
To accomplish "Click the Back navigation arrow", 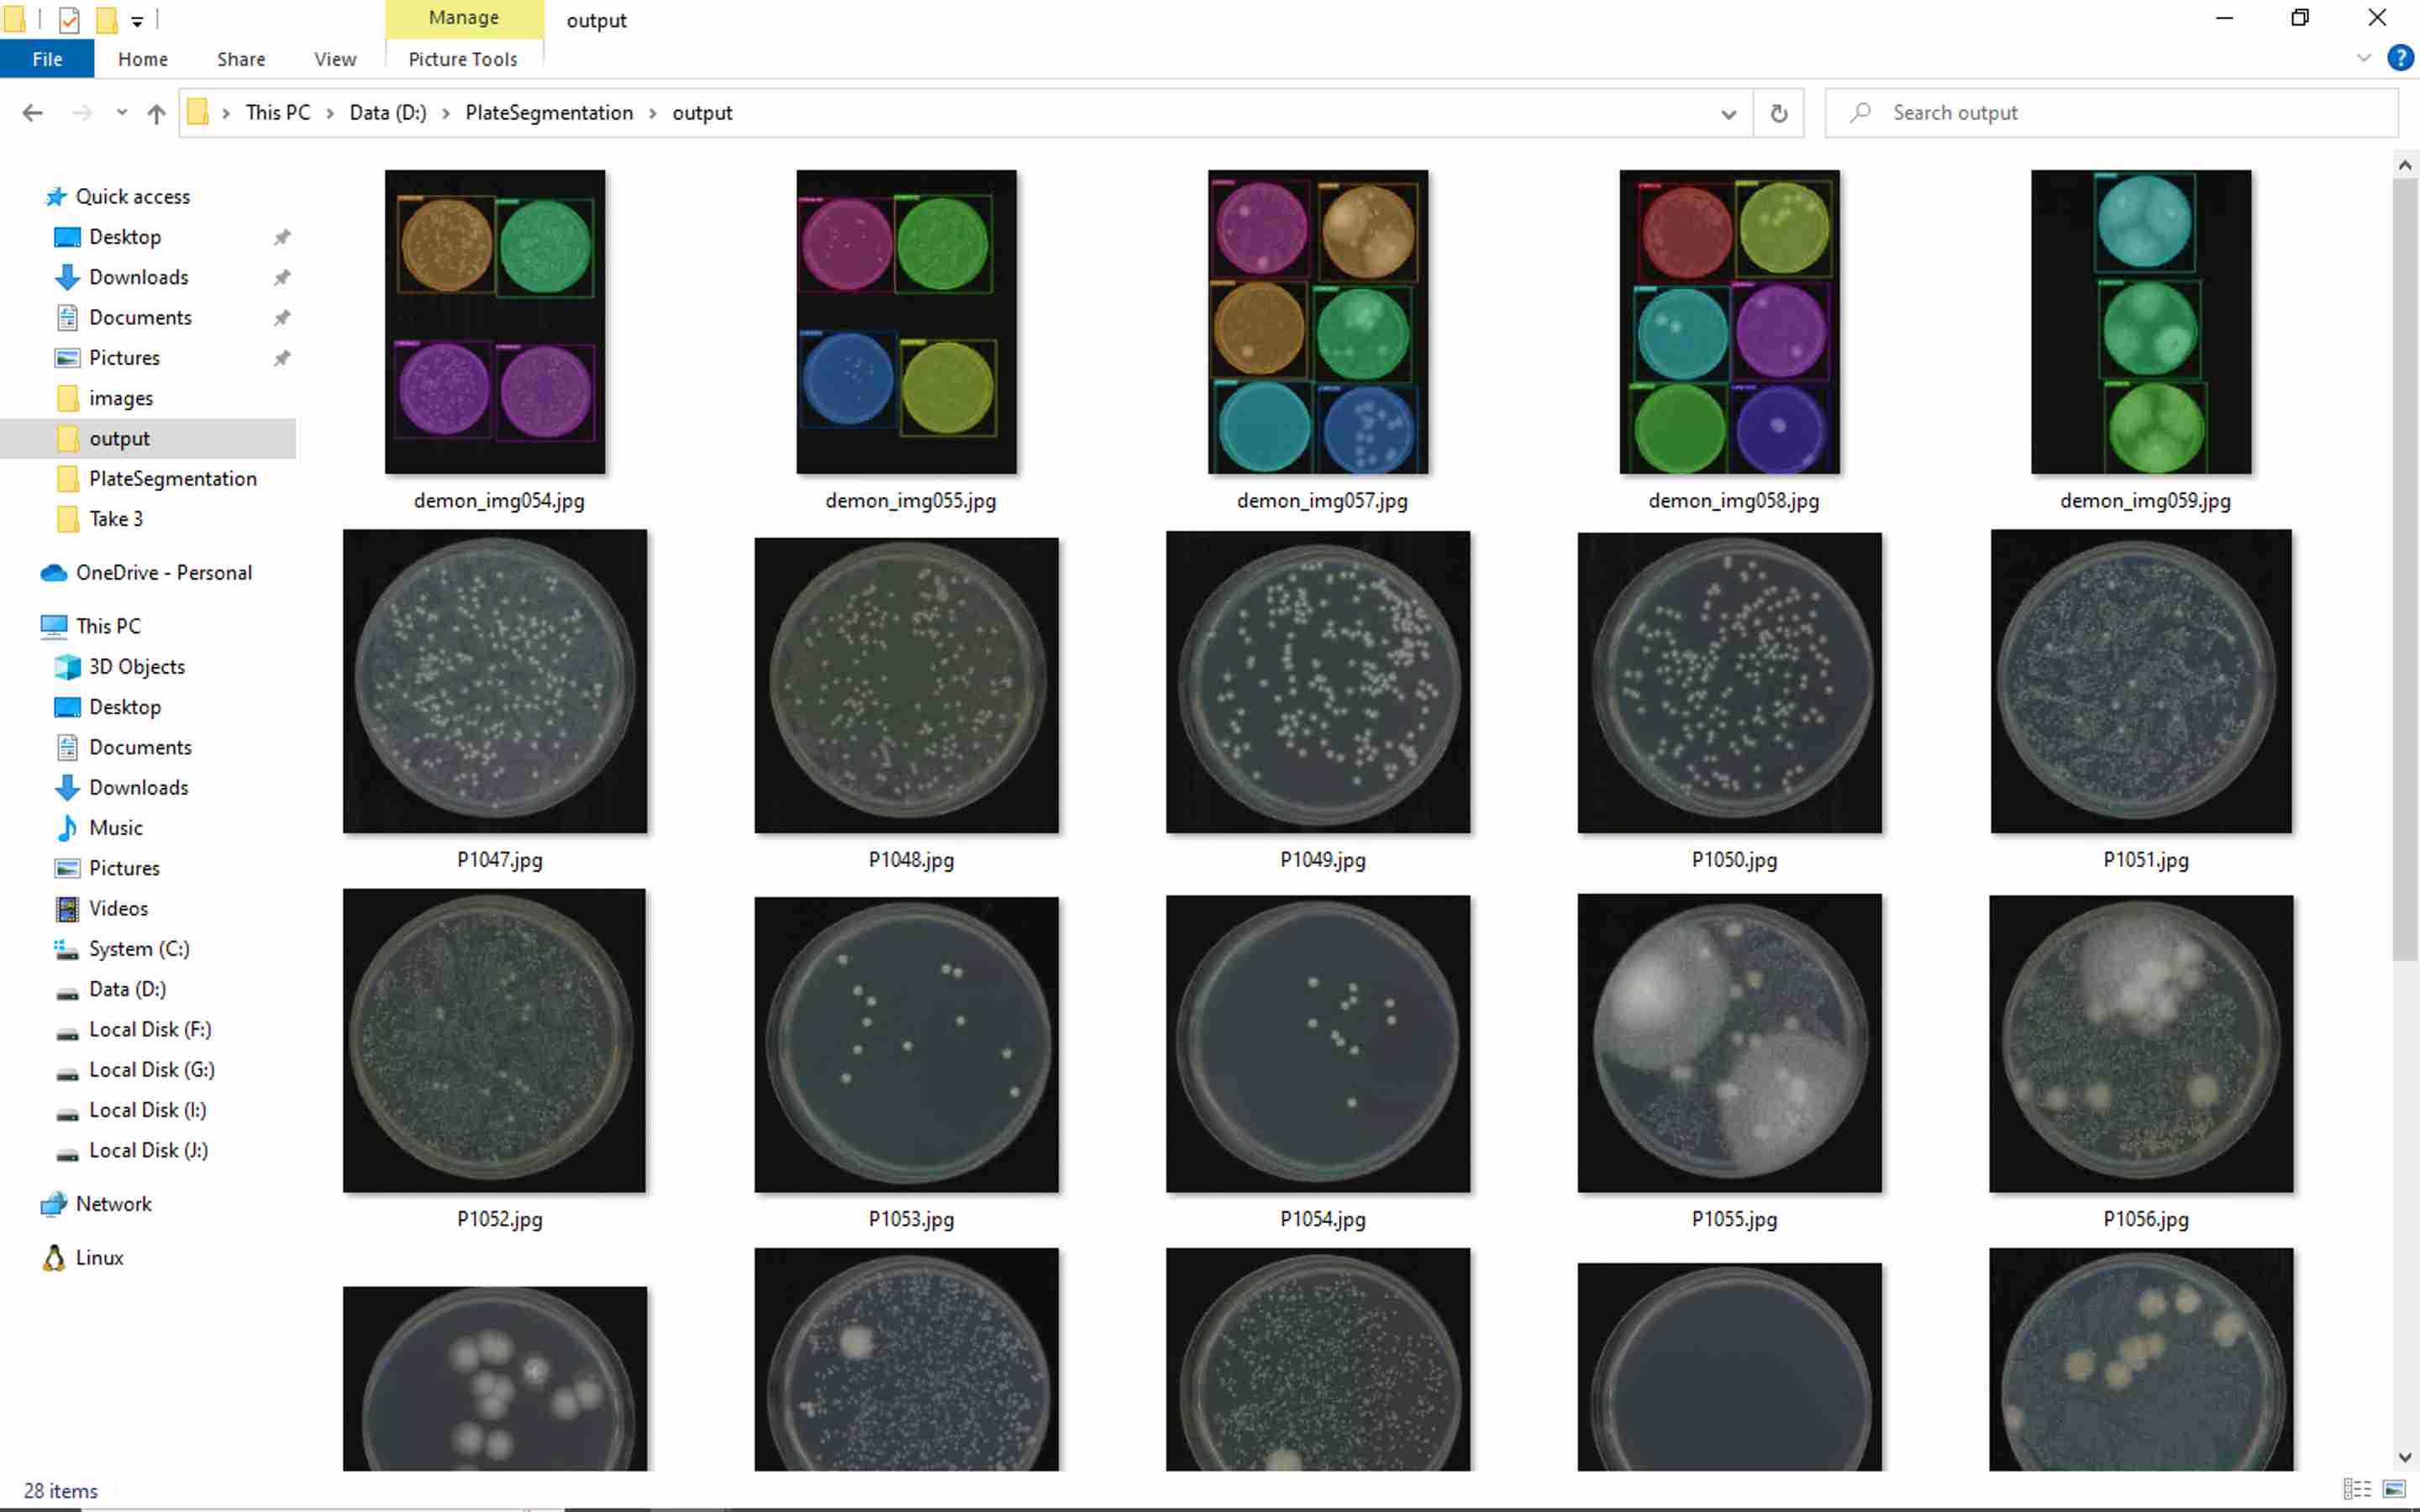I will click(32, 113).
